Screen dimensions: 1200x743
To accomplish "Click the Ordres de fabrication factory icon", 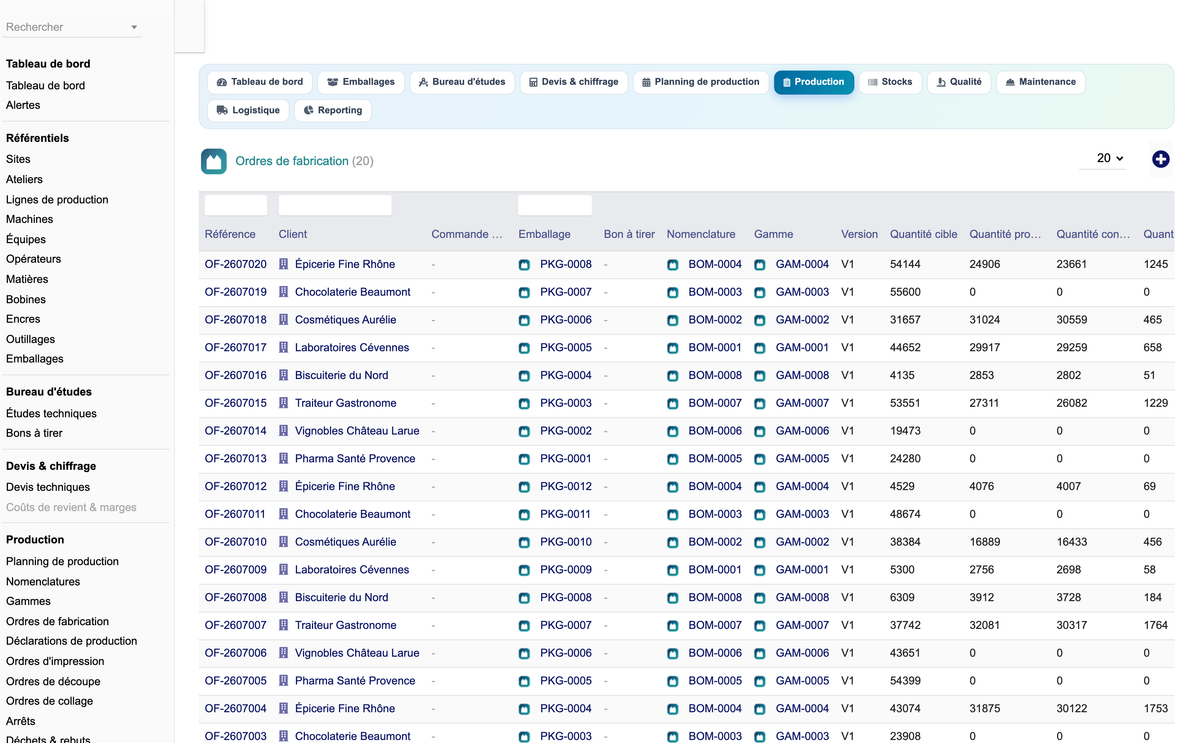I will (213, 161).
